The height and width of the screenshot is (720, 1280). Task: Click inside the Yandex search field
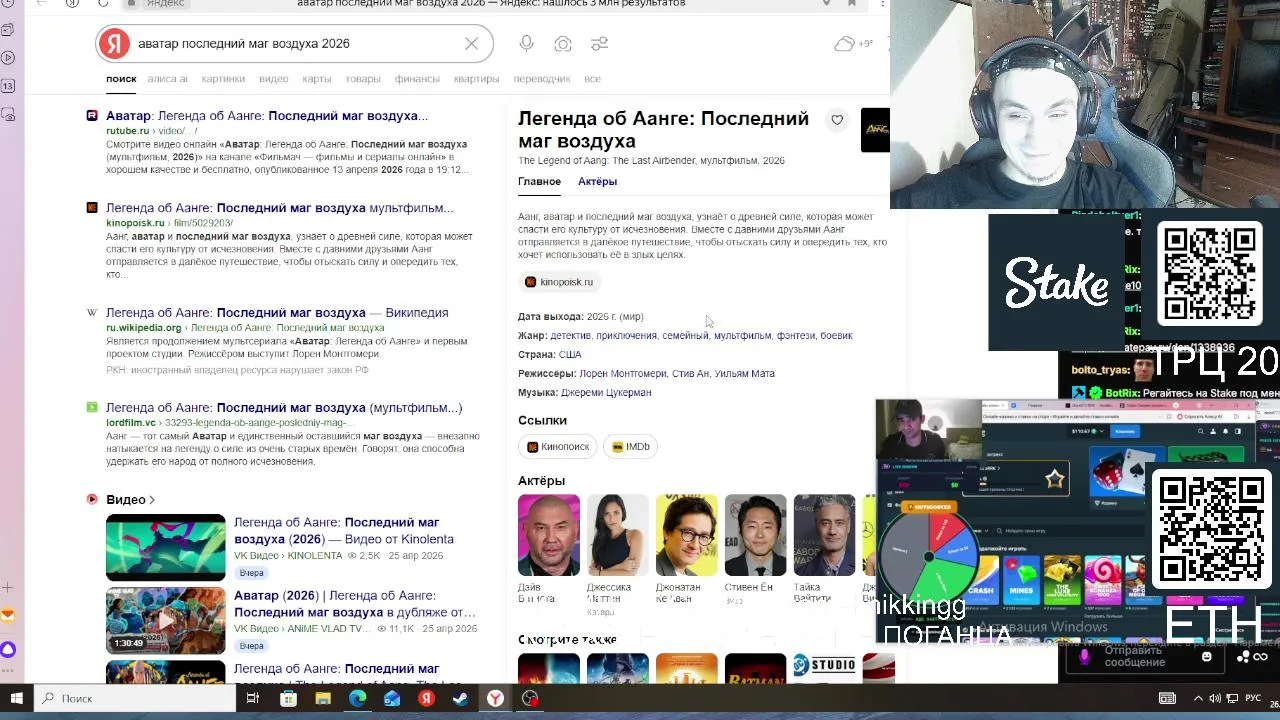[x=295, y=44]
